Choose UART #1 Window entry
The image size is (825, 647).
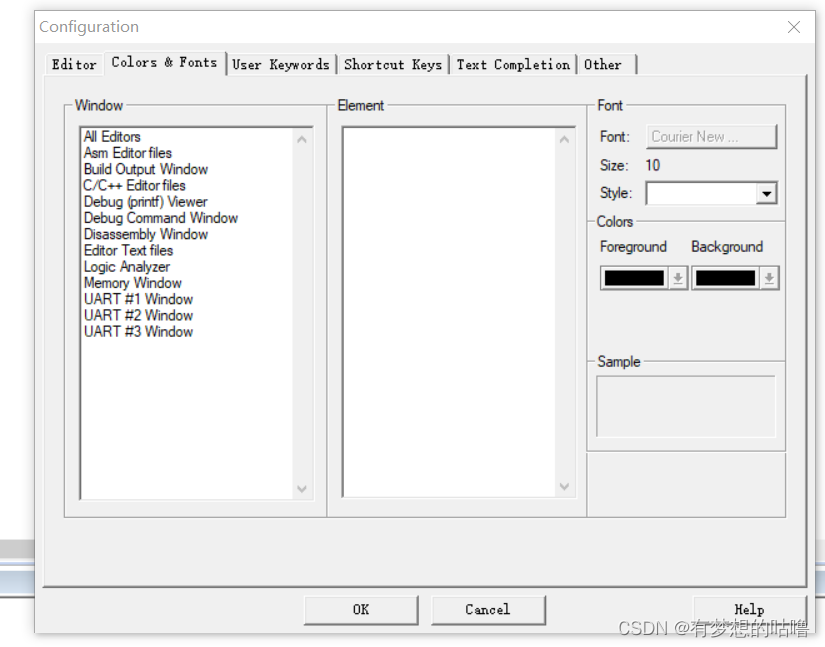point(138,300)
